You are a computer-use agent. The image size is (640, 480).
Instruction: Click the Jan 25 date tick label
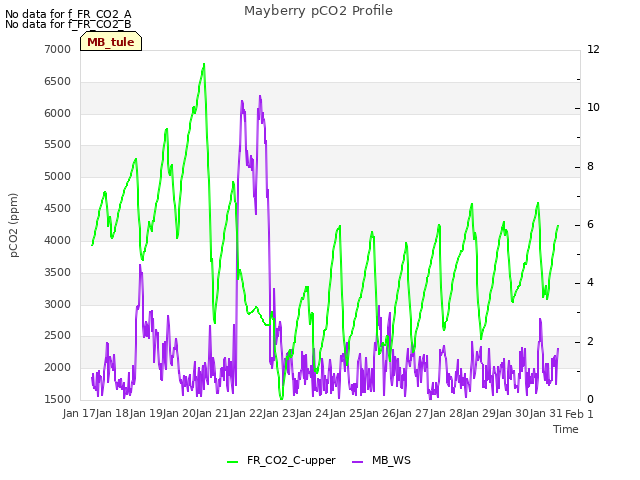tap(347, 413)
